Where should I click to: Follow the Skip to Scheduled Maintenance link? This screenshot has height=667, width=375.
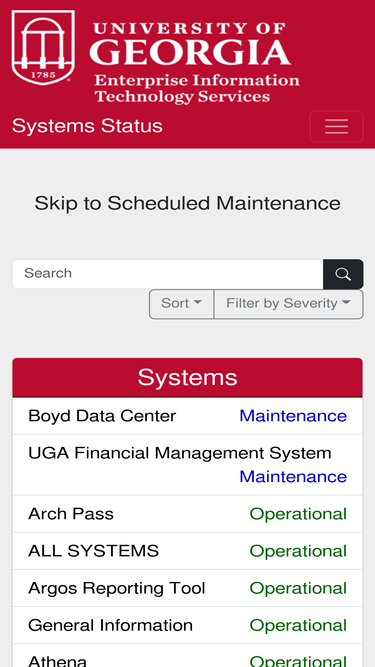point(188,203)
